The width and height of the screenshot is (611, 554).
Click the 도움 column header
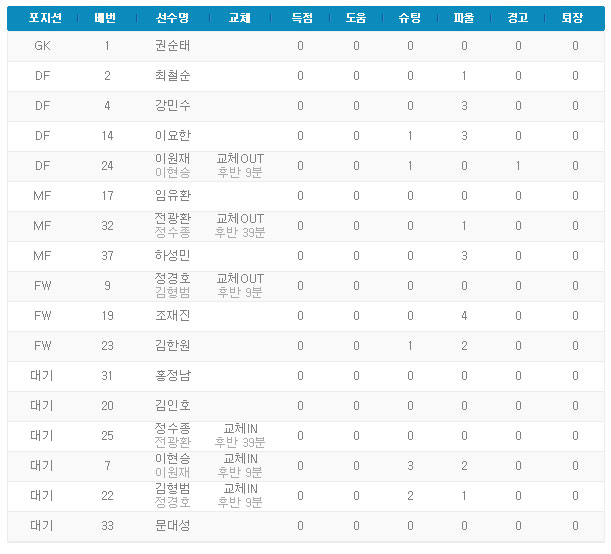356,18
